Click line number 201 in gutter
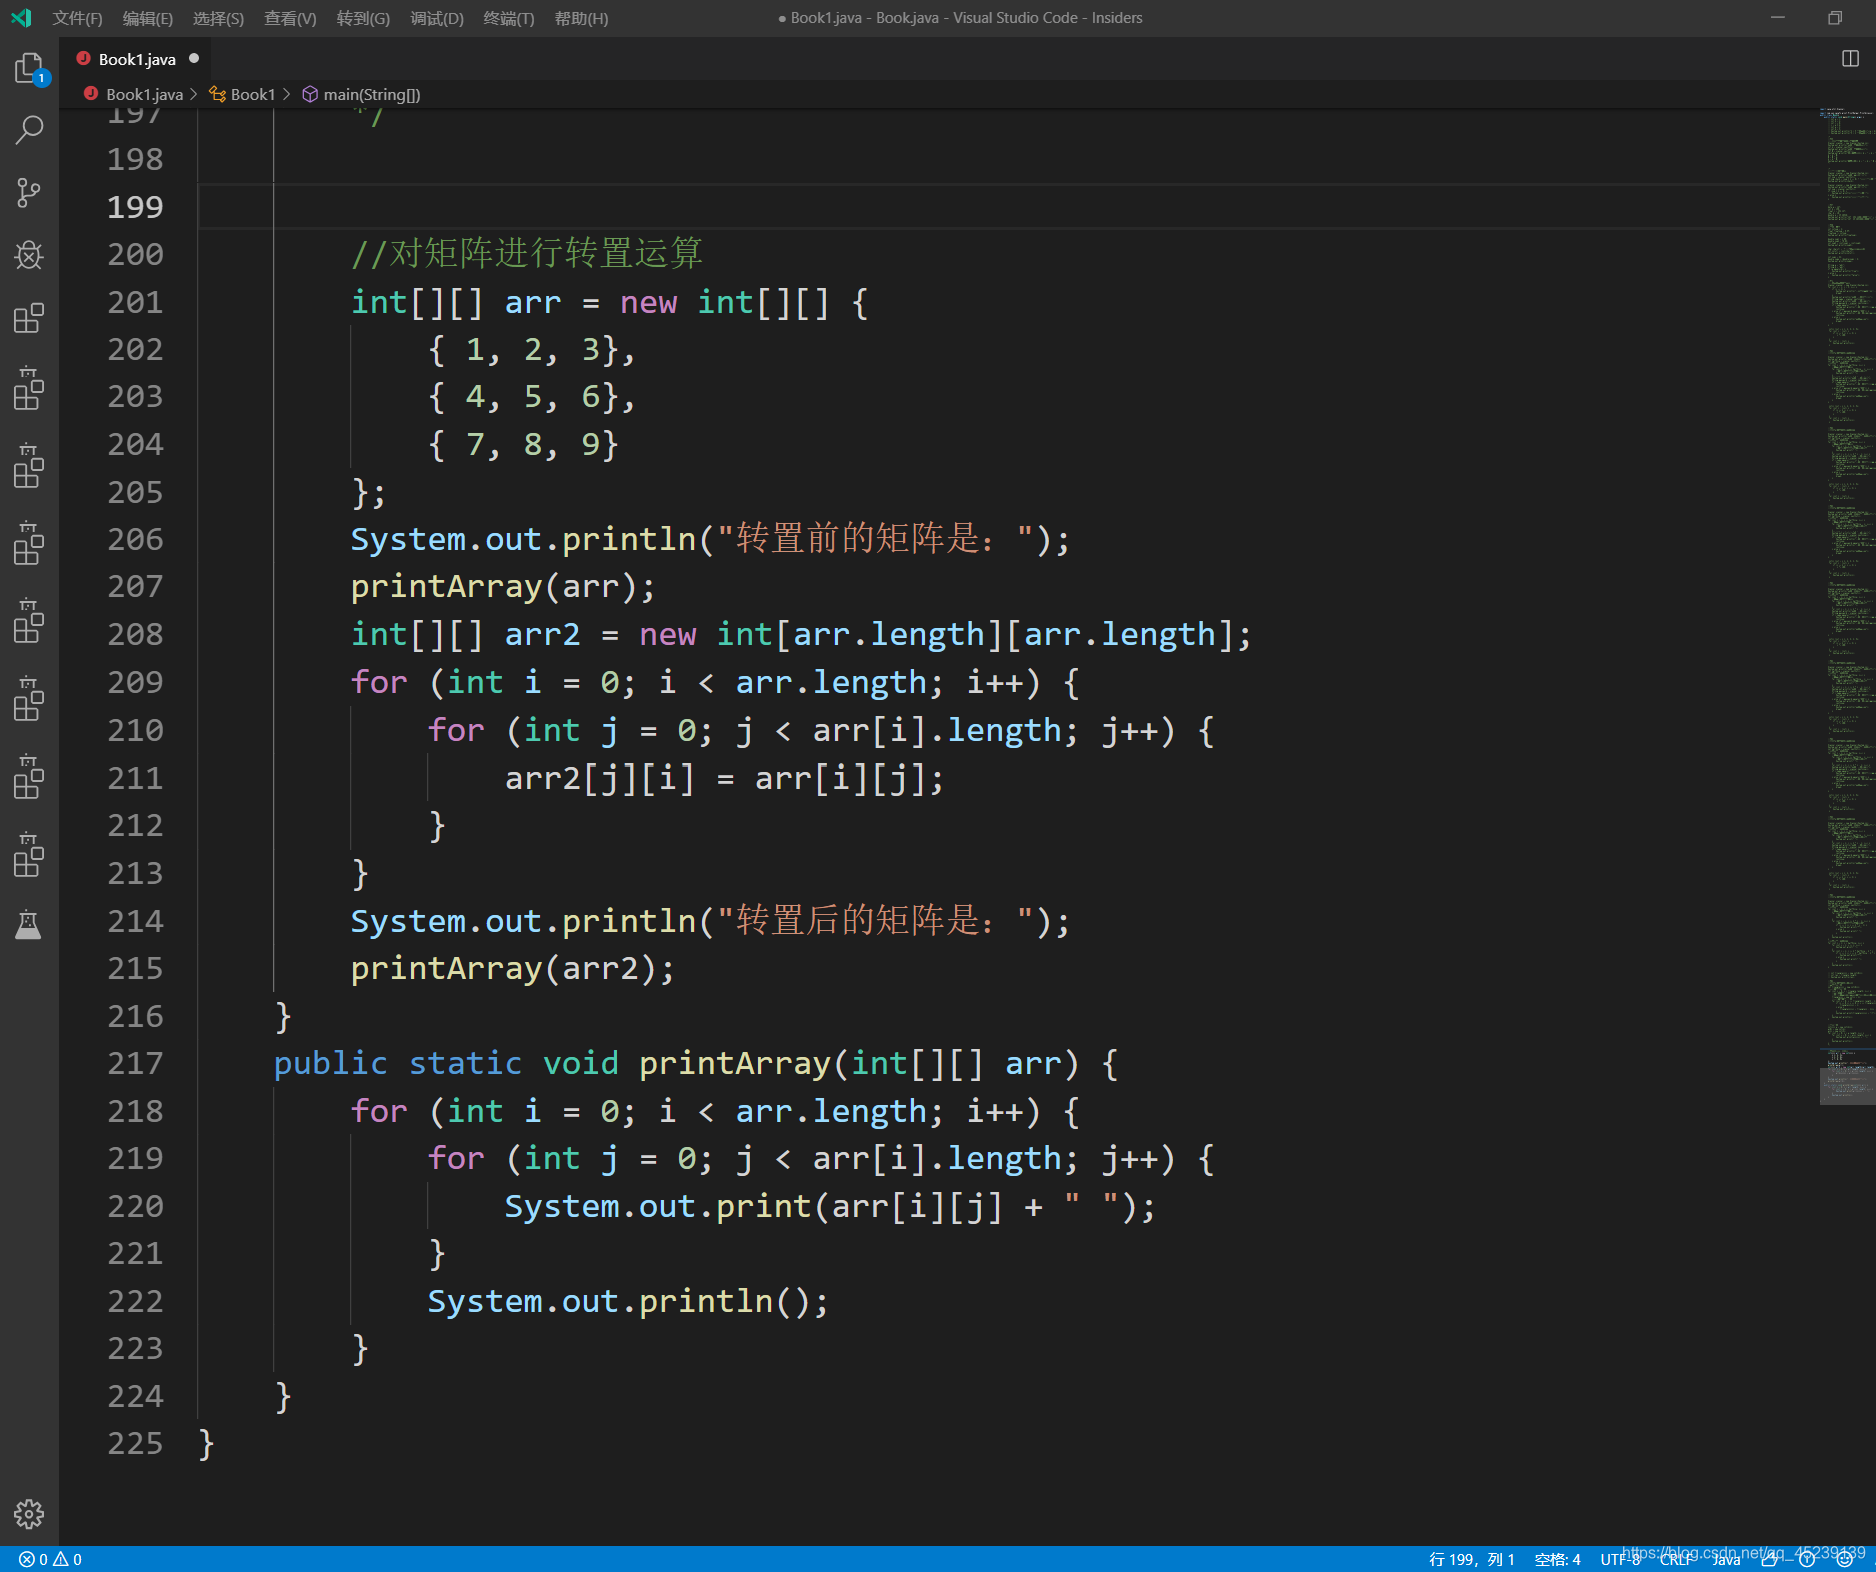This screenshot has height=1572, width=1876. click(x=135, y=302)
